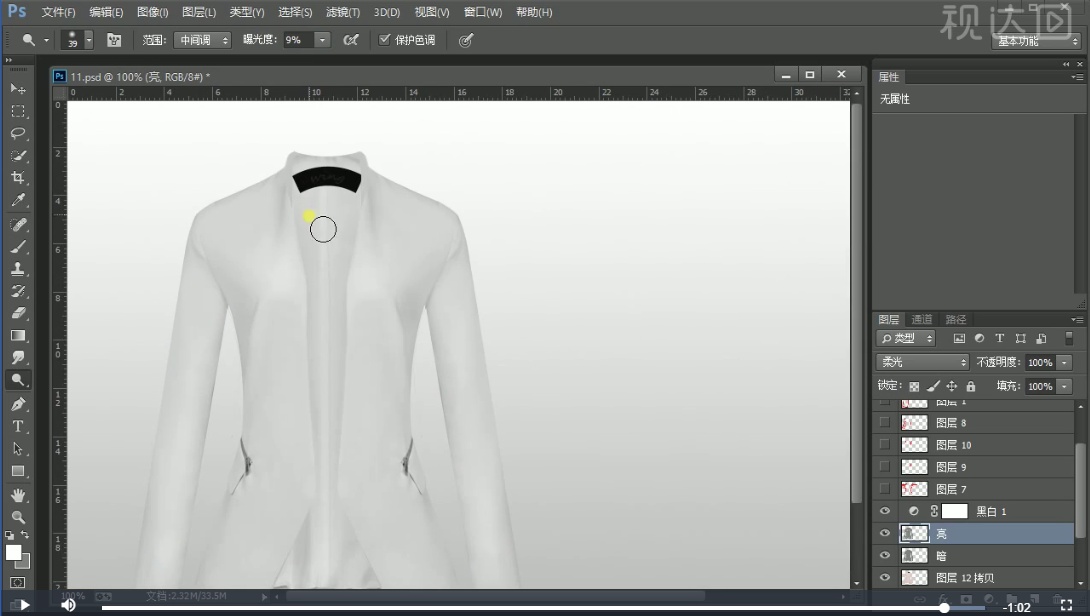Switch to the 通道 tab

[922, 319]
